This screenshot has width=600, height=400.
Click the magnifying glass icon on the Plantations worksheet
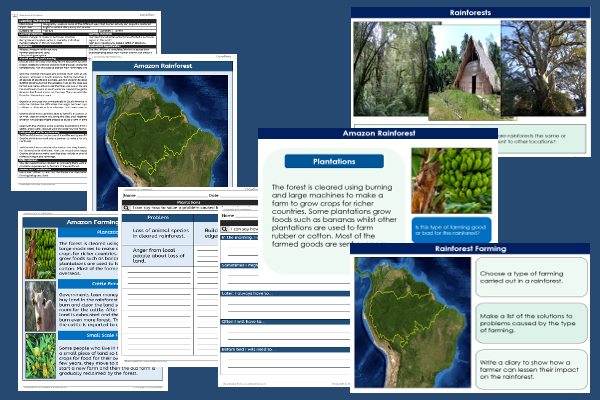[x=126, y=208]
